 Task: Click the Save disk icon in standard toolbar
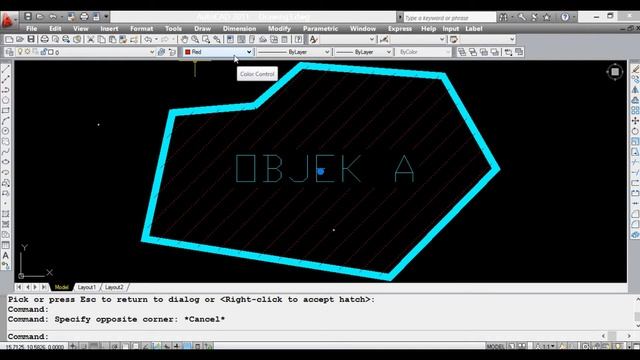[31, 40]
